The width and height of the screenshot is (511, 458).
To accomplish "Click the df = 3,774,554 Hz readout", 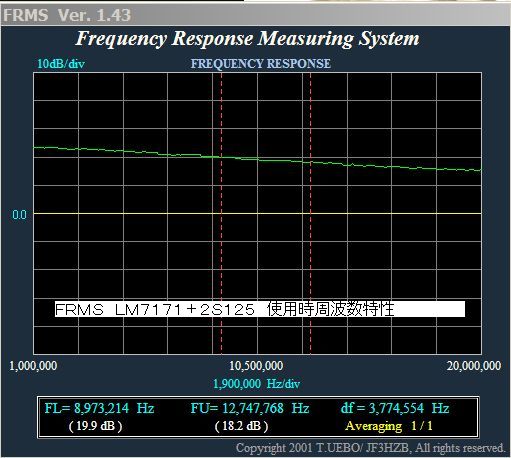I will [395, 408].
